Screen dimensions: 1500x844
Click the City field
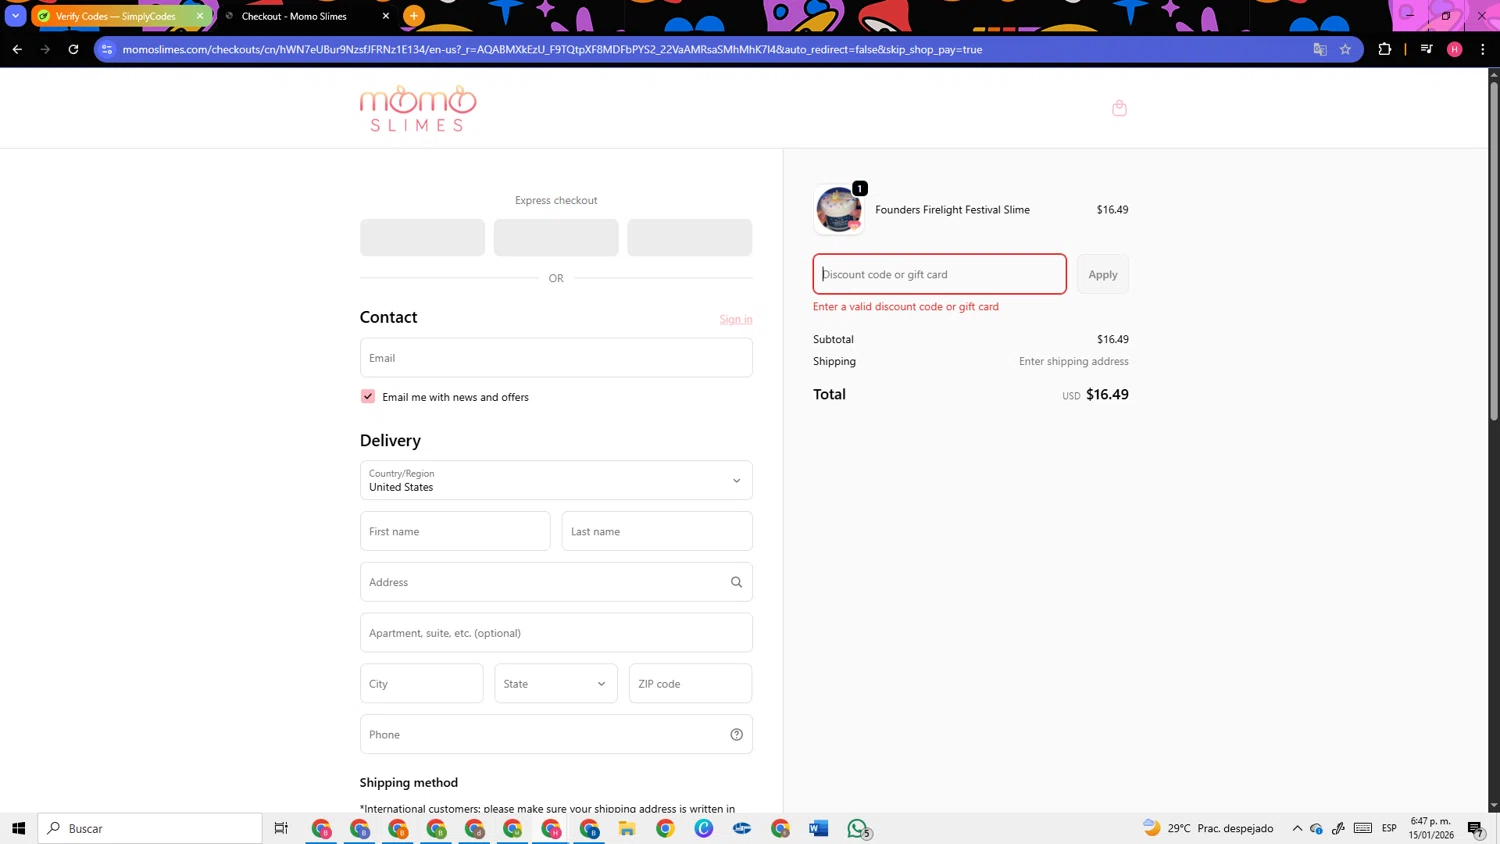[421, 683]
